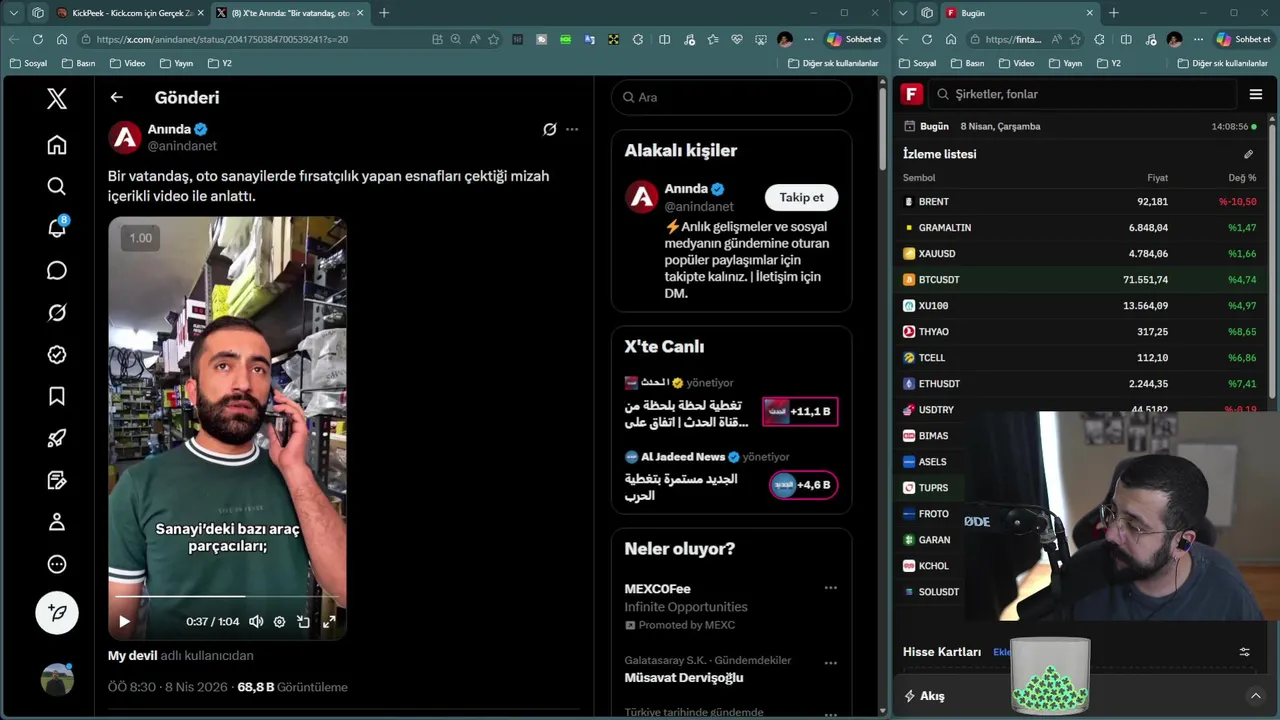Open tab actions dropdown in right window

click(903, 13)
